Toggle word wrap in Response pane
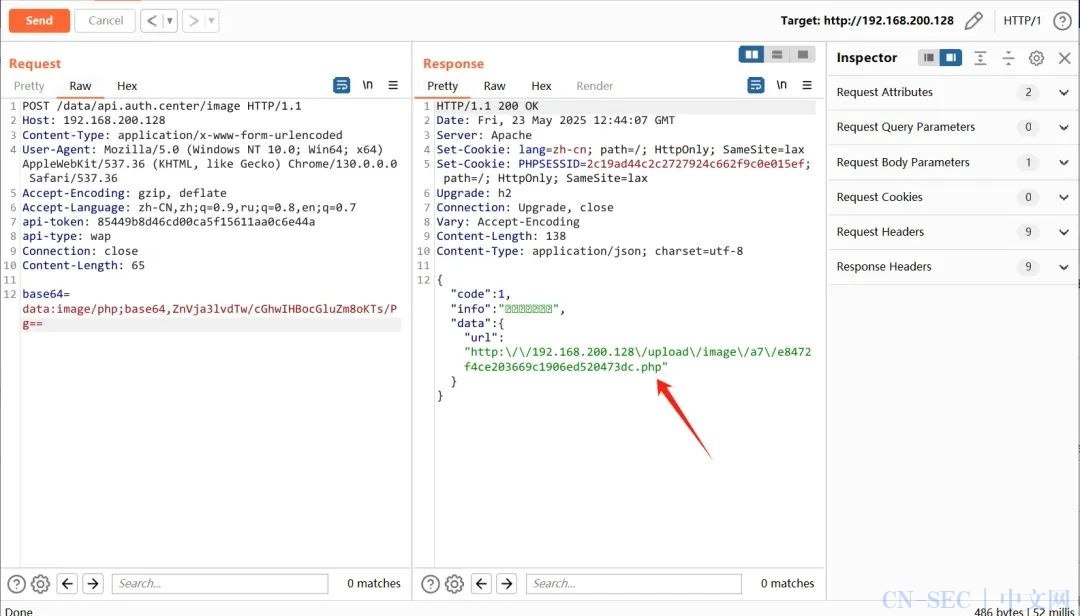Image resolution: width=1080 pixels, height=616 pixels. coord(756,85)
